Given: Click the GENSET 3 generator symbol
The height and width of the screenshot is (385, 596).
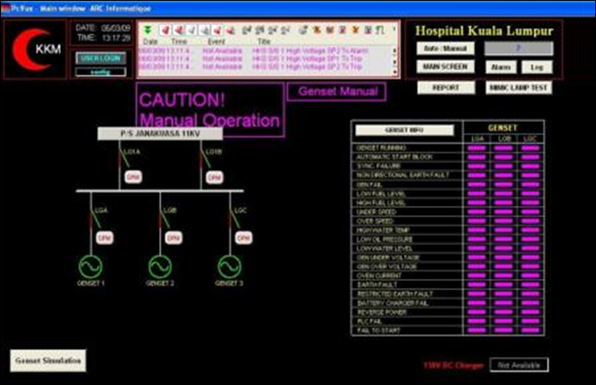Looking at the screenshot, I should (x=230, y=267).
